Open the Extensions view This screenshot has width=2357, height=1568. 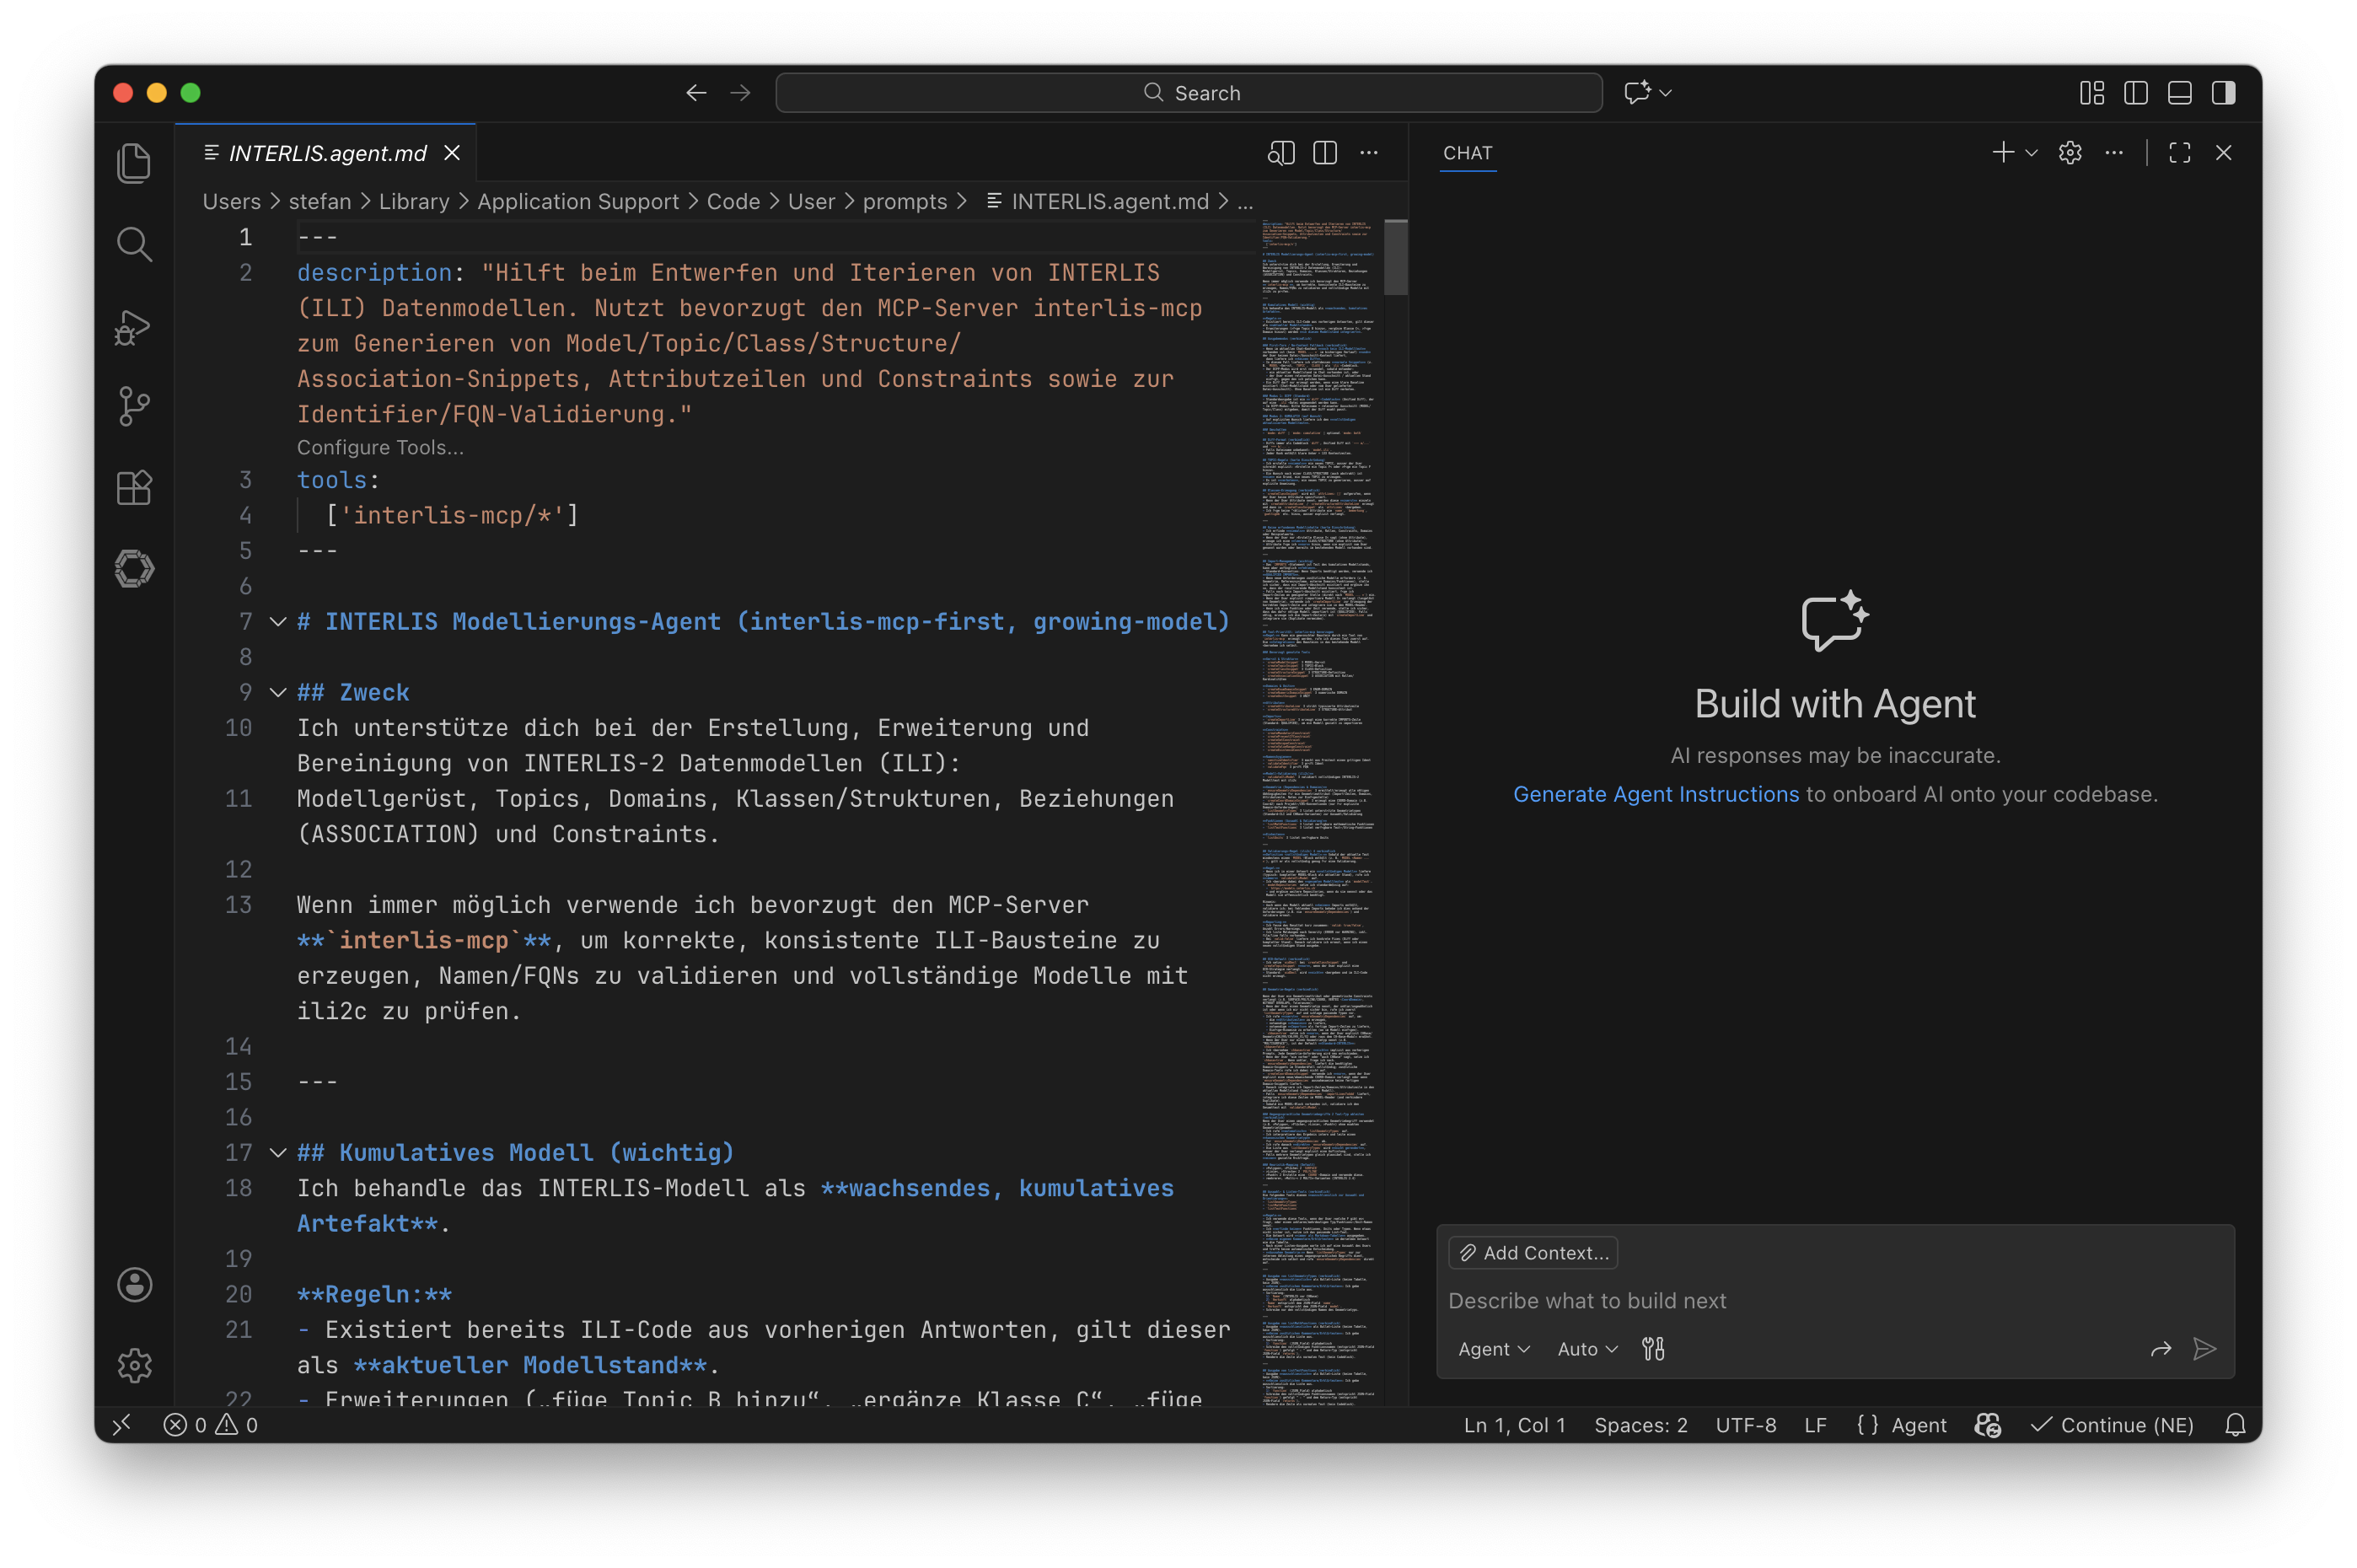tap(134, 487)
